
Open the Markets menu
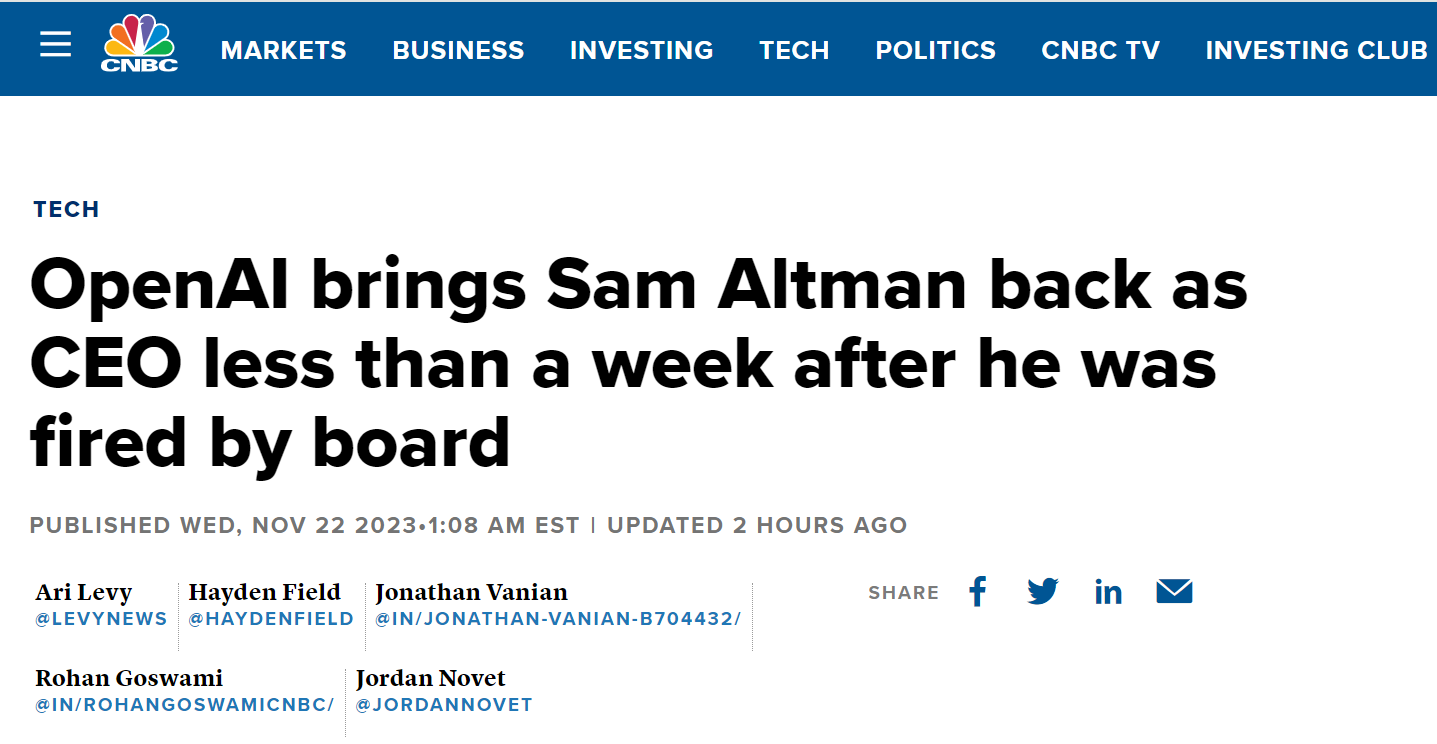pyautogui.click(x=283, y=50)
